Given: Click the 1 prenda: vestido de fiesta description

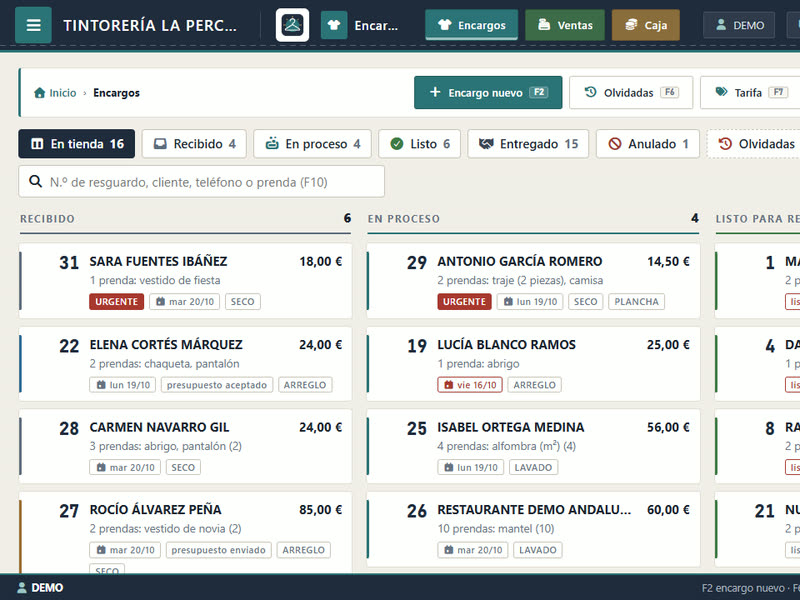Looking at the screenshot, I should click(x=155, y=280).
